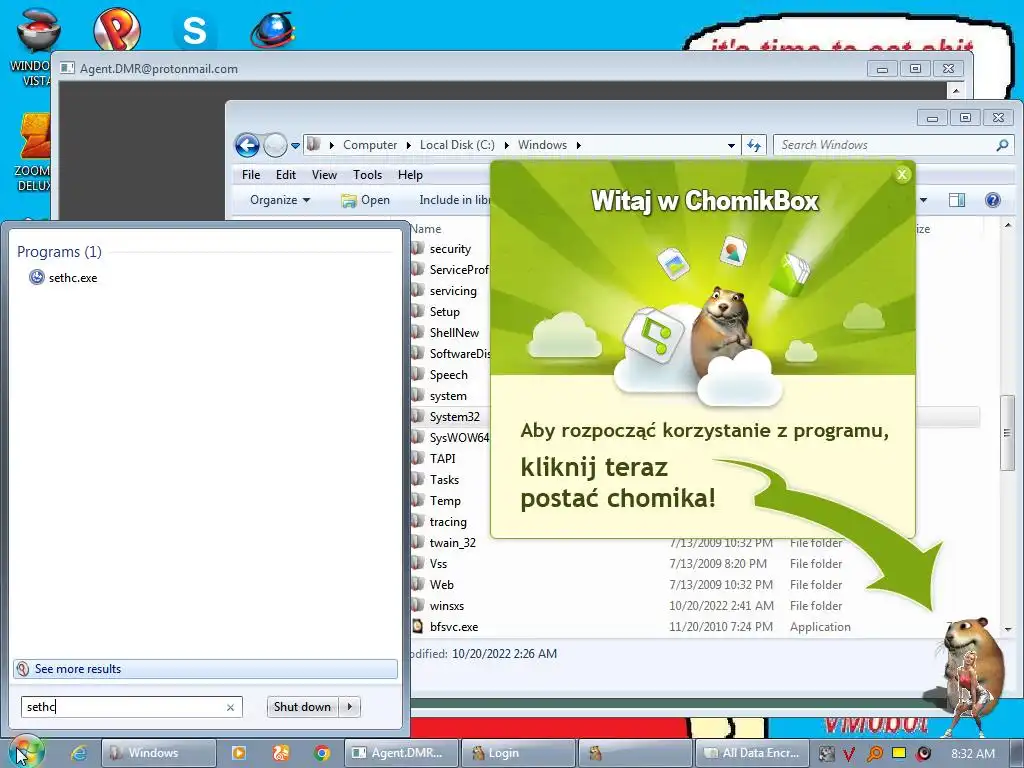Screen dimensions: 1024x768
Task: Launch Internet Explorer from taskbar
Action: tap(79, 753)
